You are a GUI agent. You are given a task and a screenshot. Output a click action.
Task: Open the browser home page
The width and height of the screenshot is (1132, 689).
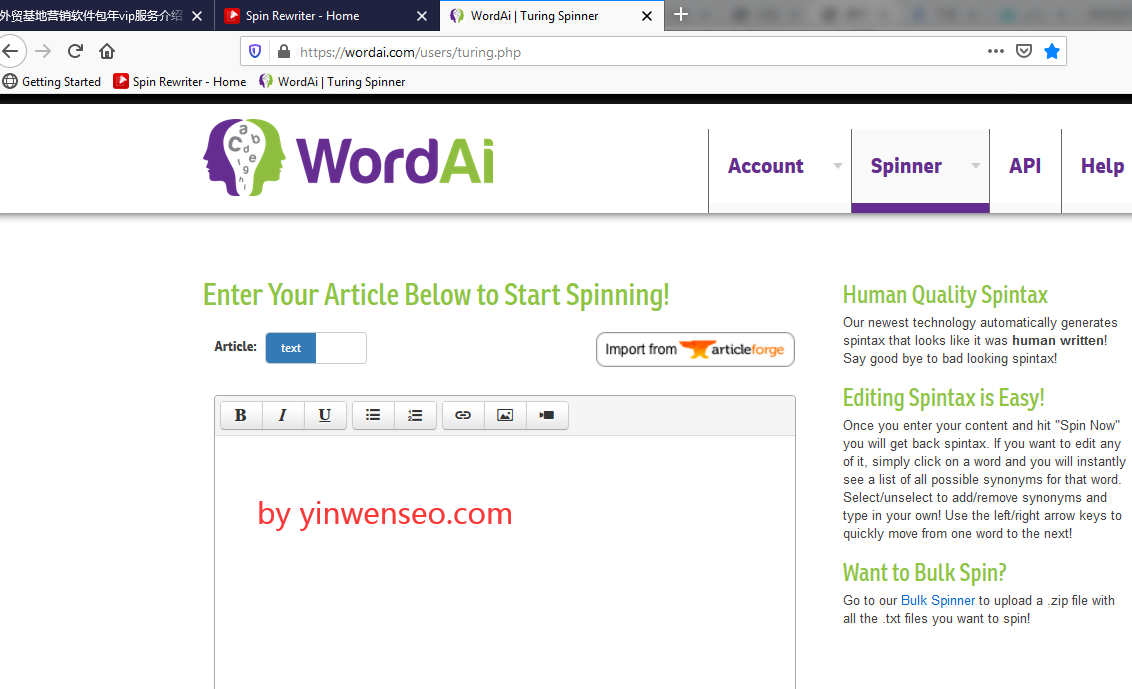[x=107, y=51]
